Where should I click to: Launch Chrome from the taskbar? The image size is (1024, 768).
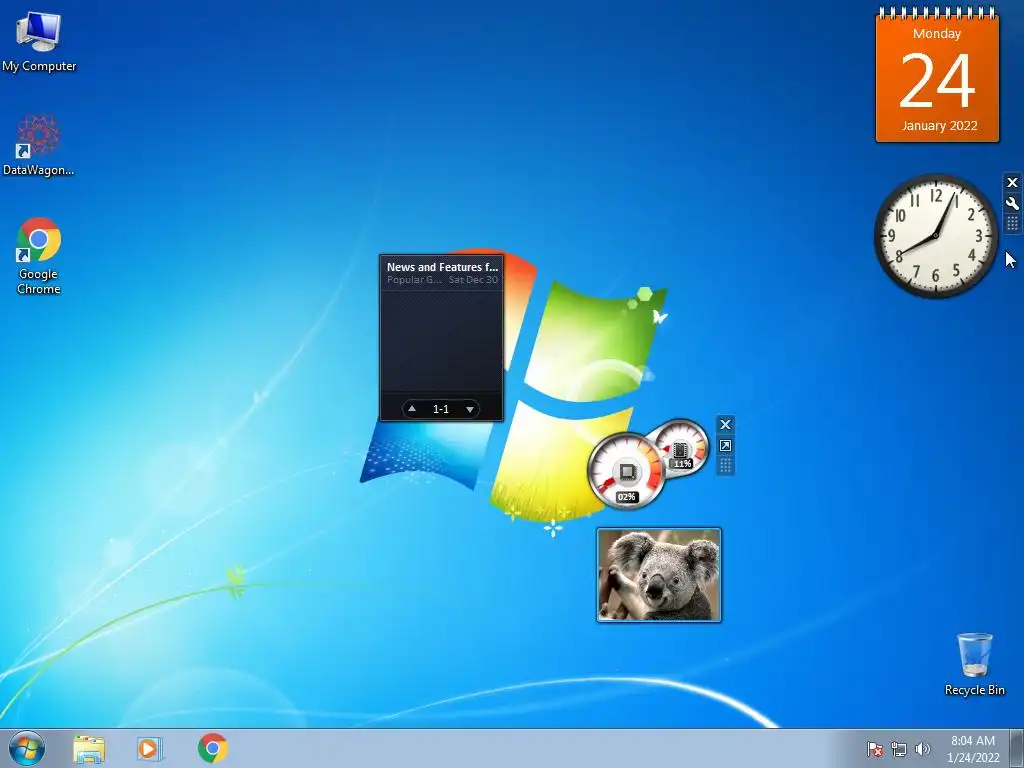point(213,748)
